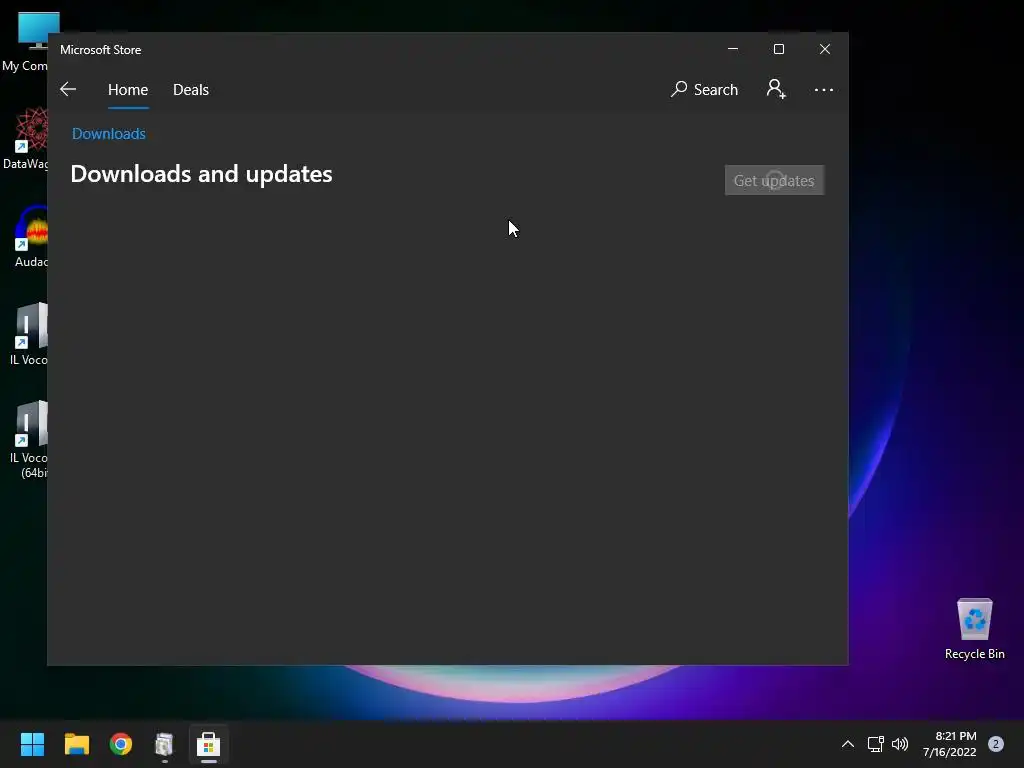
Task: Open notification center badge with 2
Action: [996, 744]
